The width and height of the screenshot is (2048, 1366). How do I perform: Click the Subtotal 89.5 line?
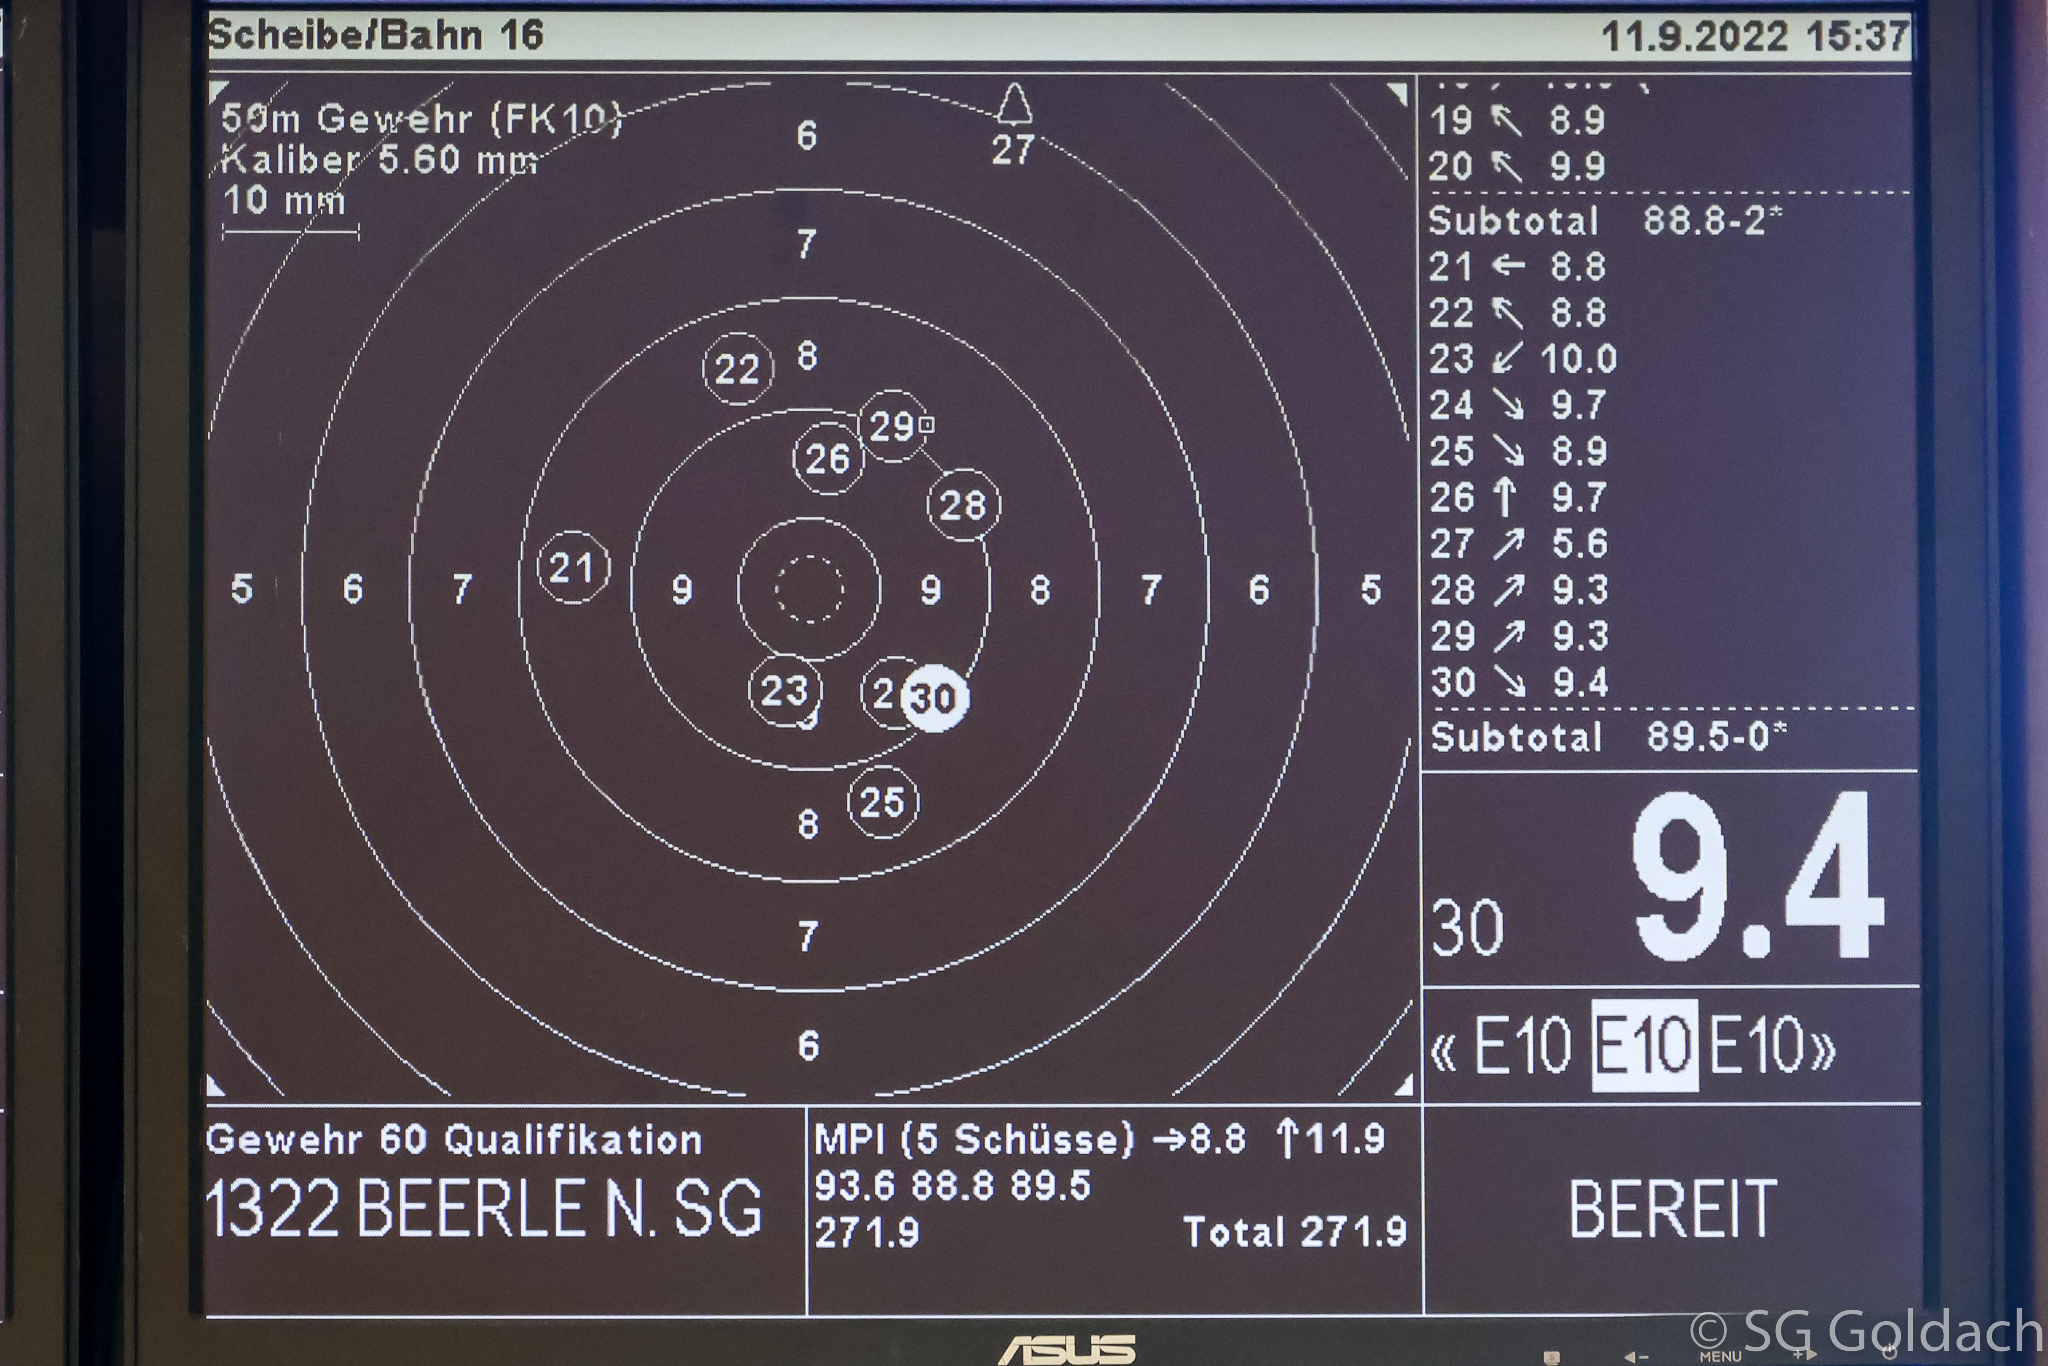[x=1608, y=737]
